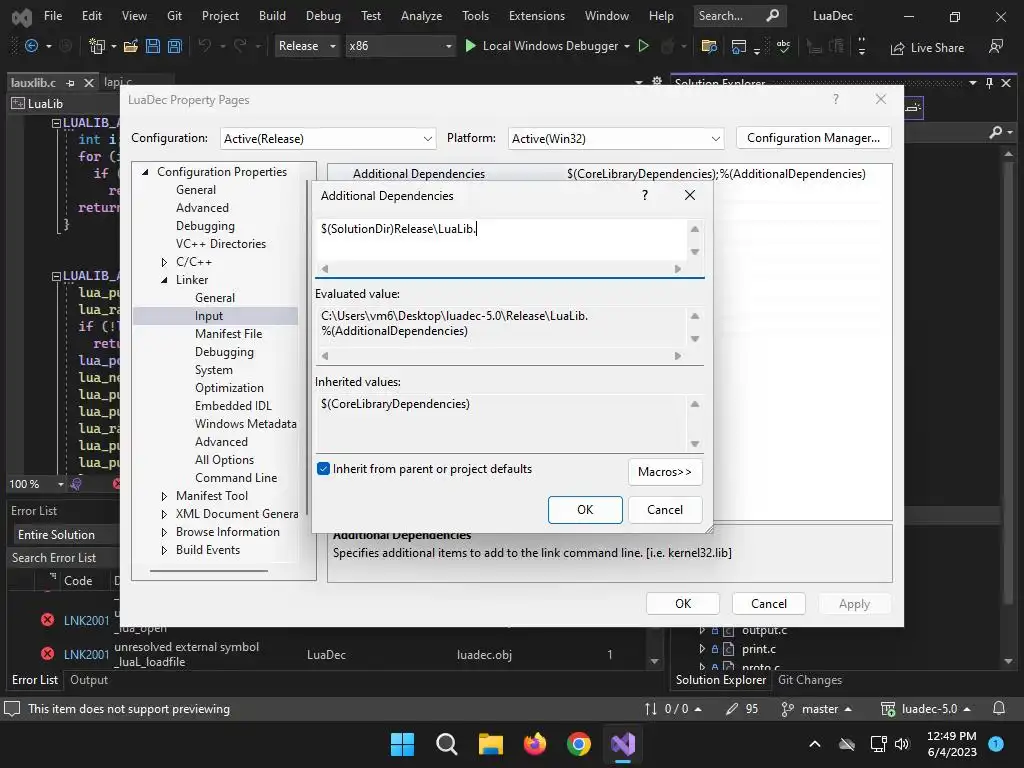Image resolution: width=1024 pixels, height=768 pixels.
Task: Open the Configuration dropdown Active(Release)
Action: point(328,138)
